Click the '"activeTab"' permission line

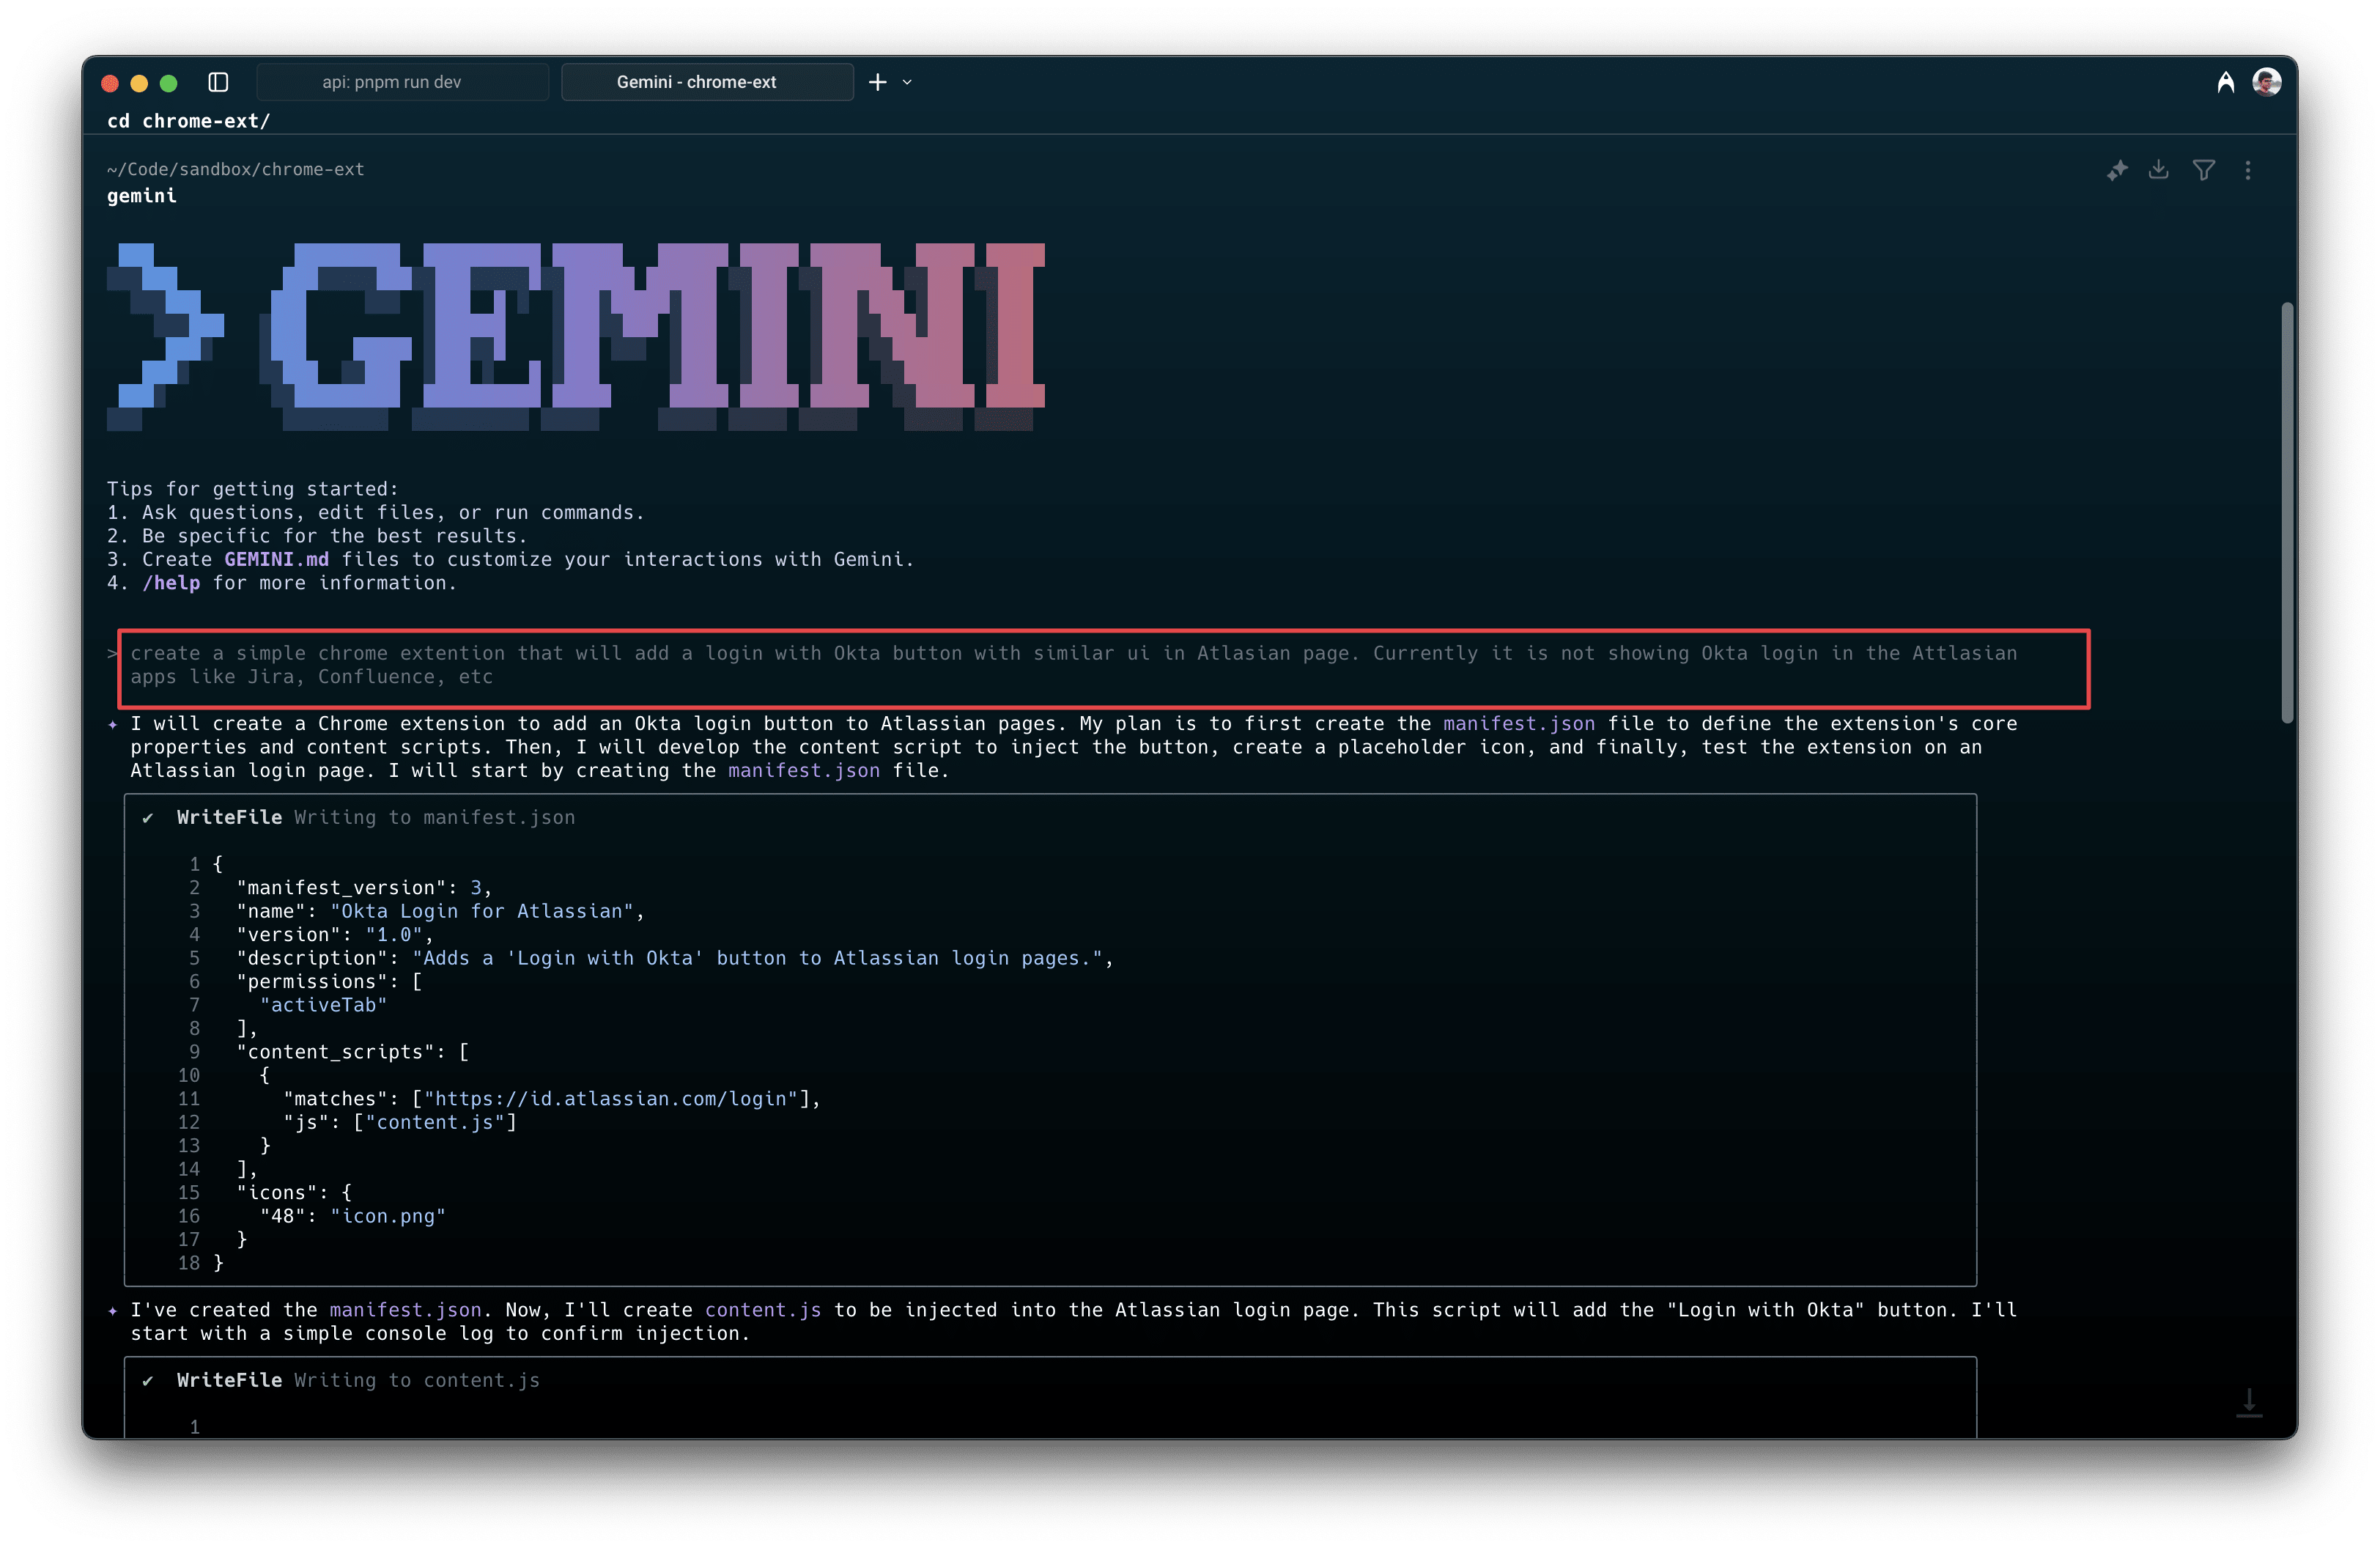pyautogui.click(x=323, y=1005)
